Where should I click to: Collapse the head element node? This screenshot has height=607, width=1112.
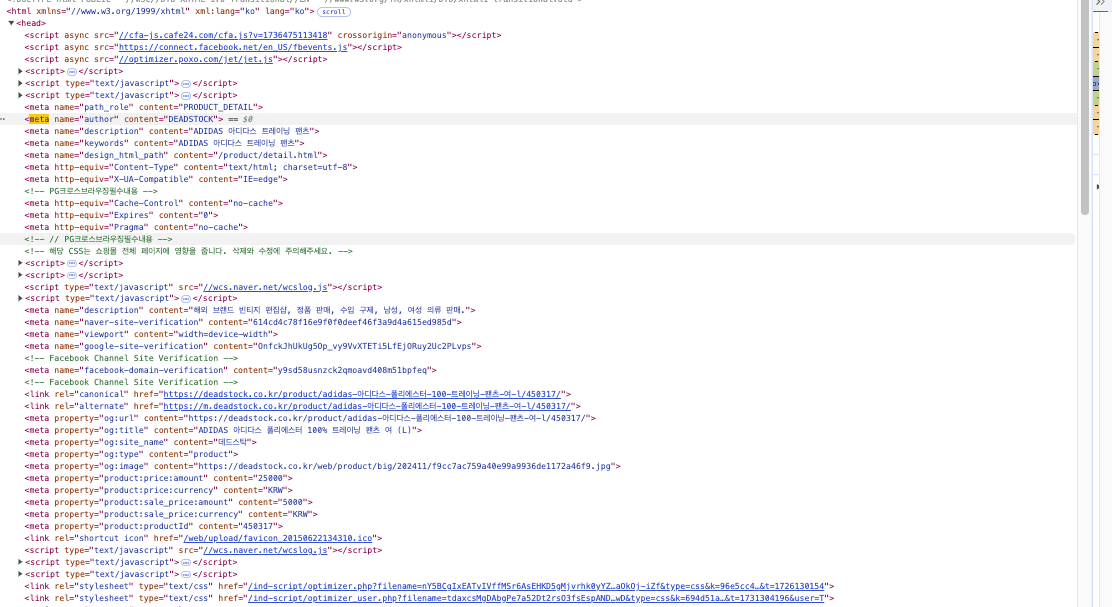(12, 23)
